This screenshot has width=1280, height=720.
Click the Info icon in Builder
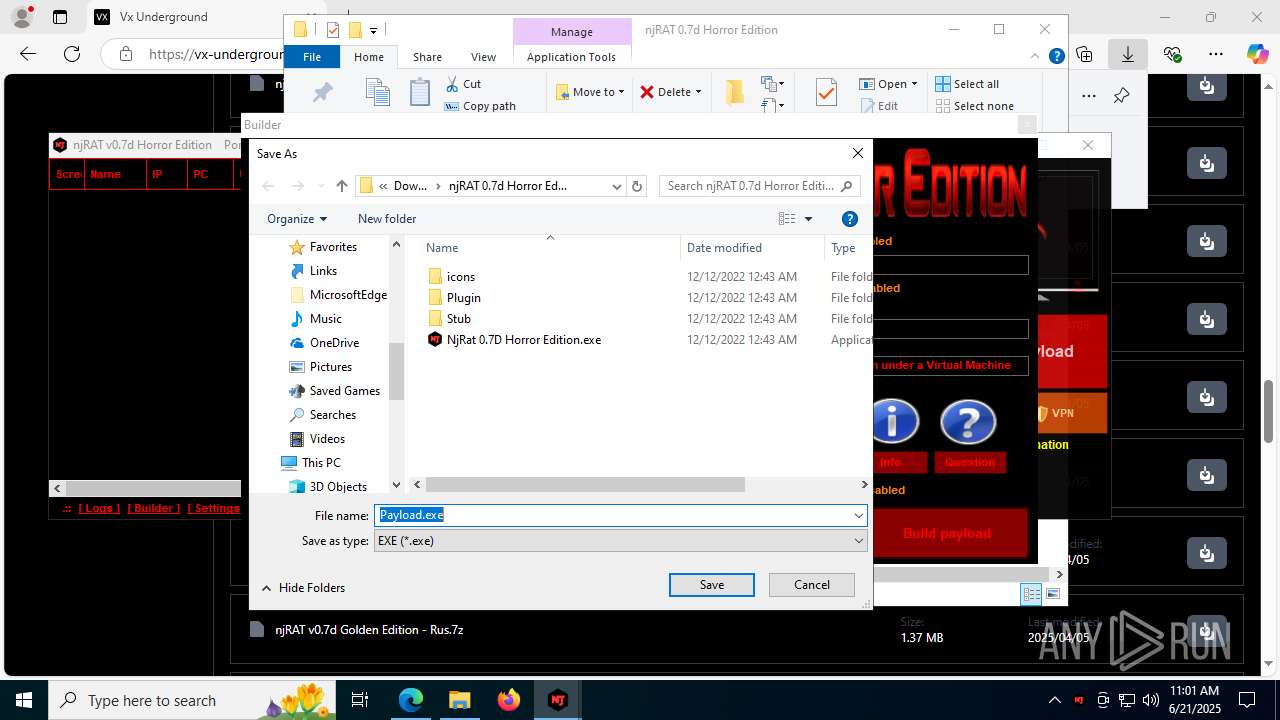point(892,421)
